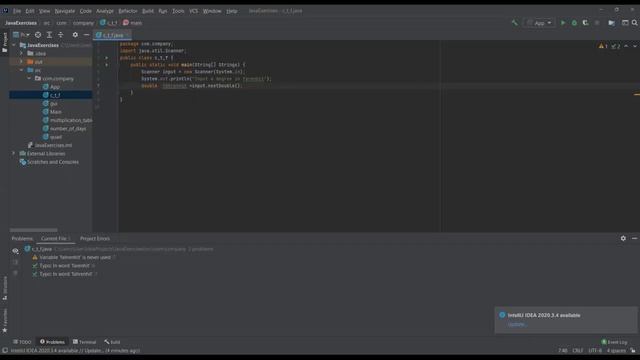640x360 pixels.
Task: Open the Build tool window button
Action: [x=112, y=342]
